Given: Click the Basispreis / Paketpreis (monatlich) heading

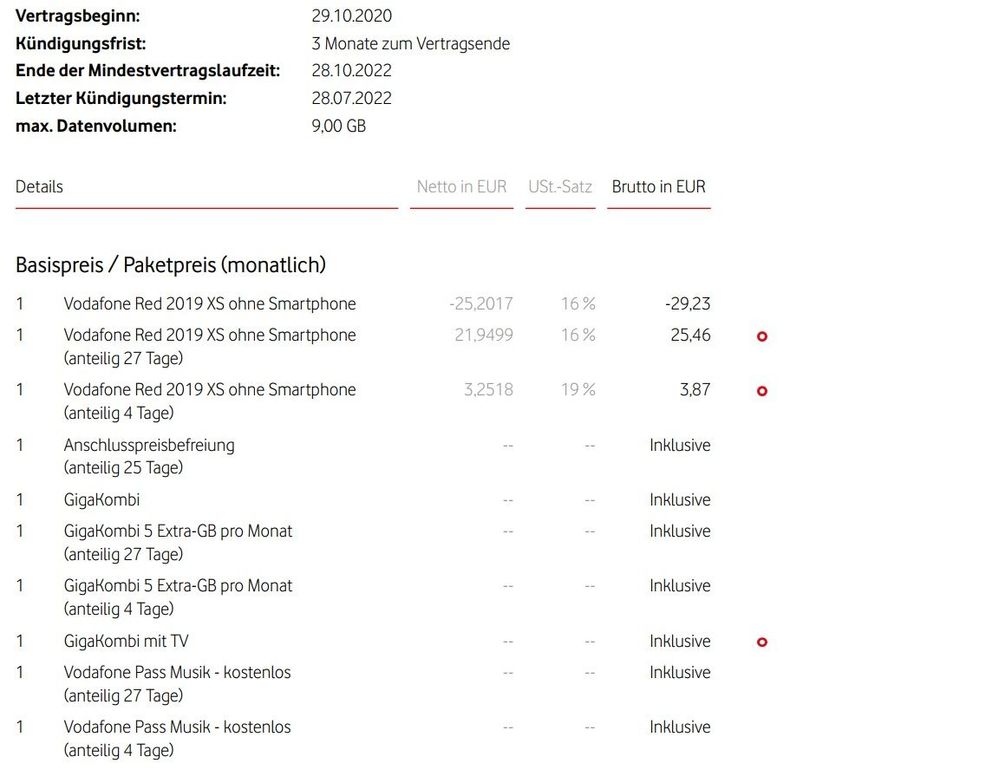Looking at the screenshot, I should pyautogui.click(x=171, y=265).
